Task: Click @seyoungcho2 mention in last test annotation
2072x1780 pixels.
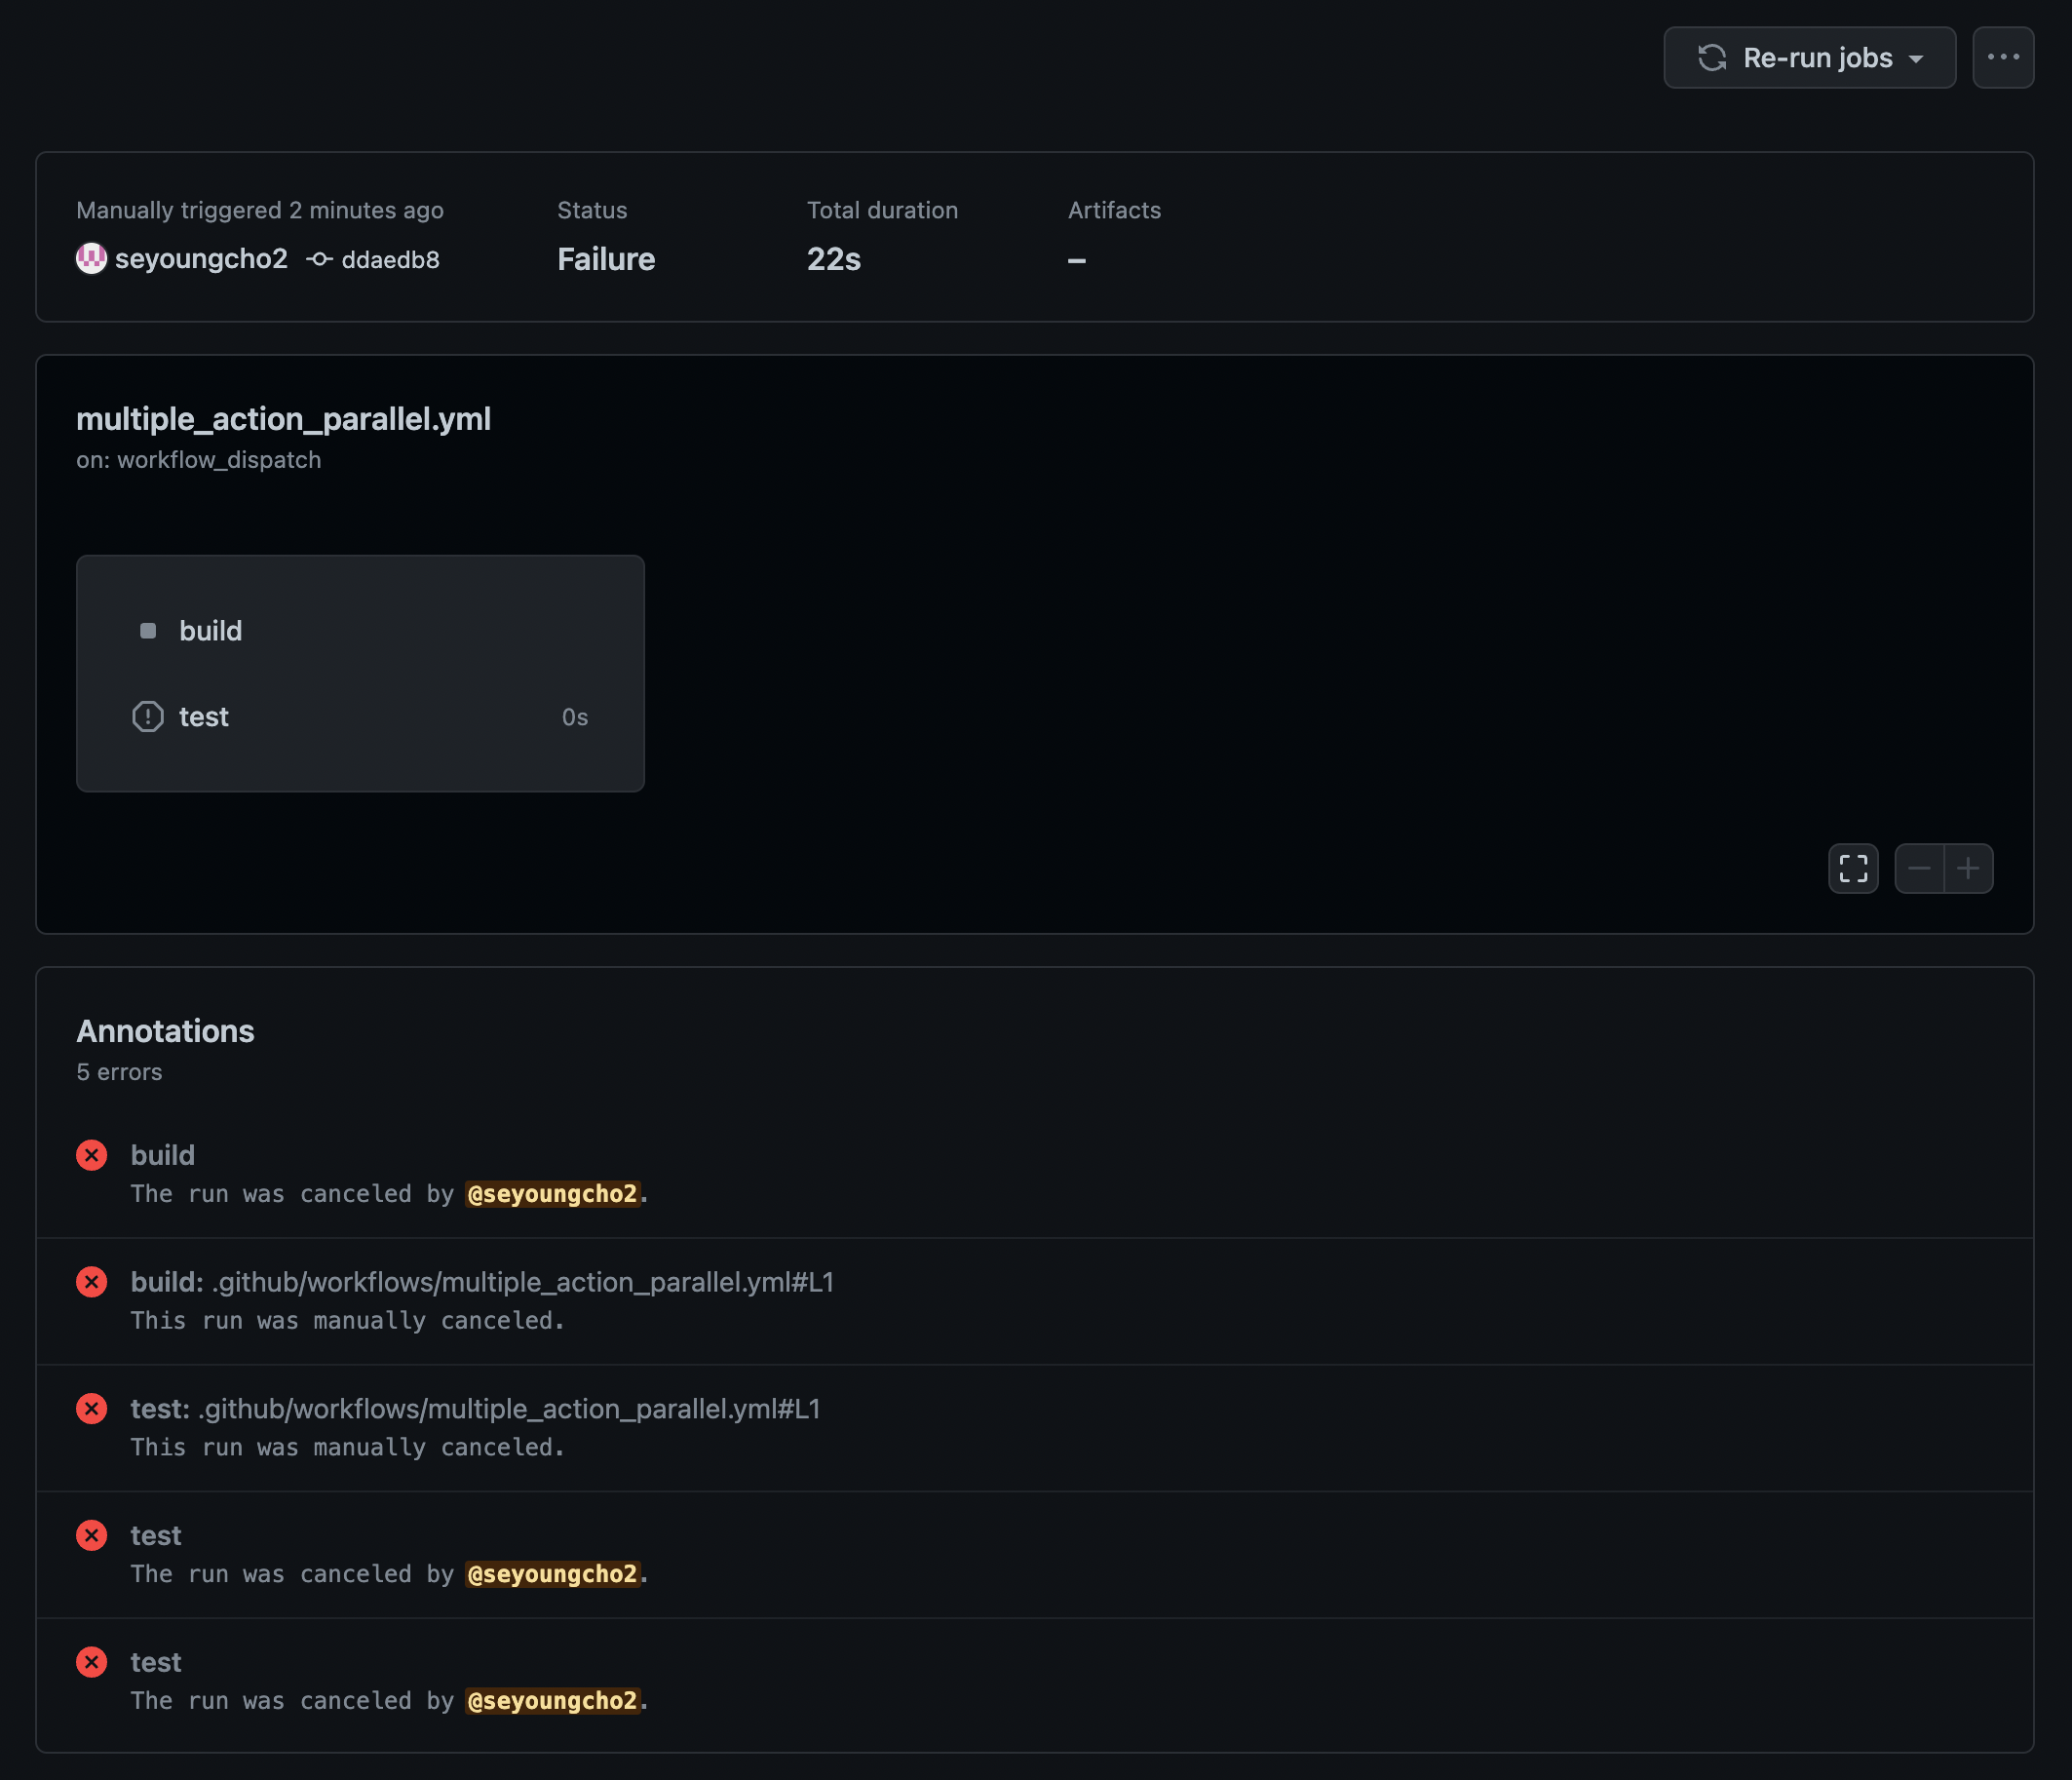Action: (552, 1701)
